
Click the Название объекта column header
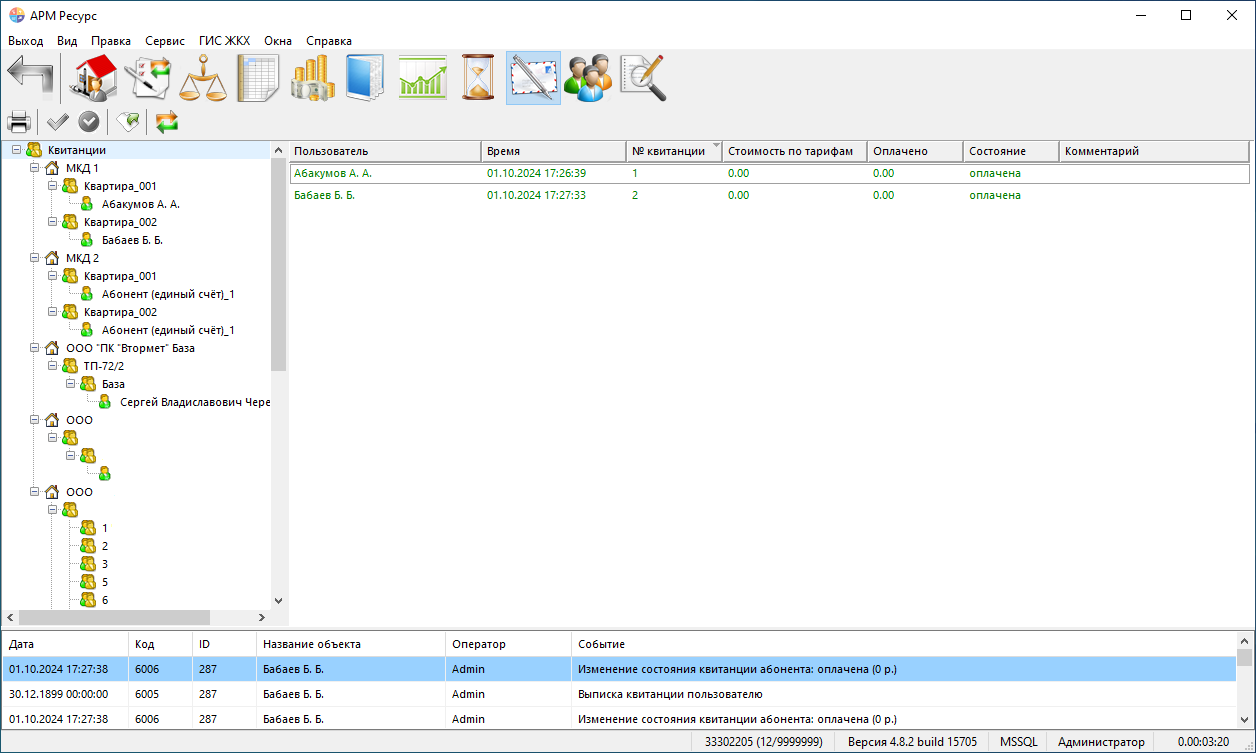tap(350, 644)
